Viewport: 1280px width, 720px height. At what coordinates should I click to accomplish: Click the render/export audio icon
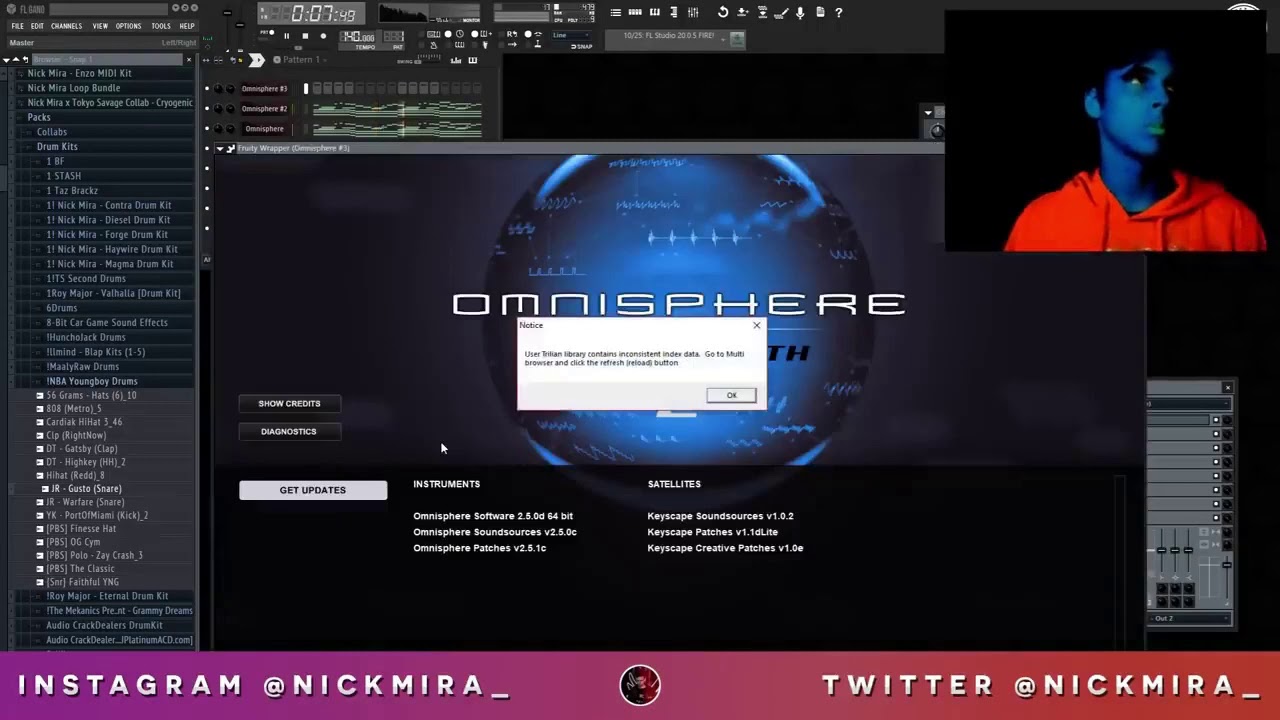762,12
